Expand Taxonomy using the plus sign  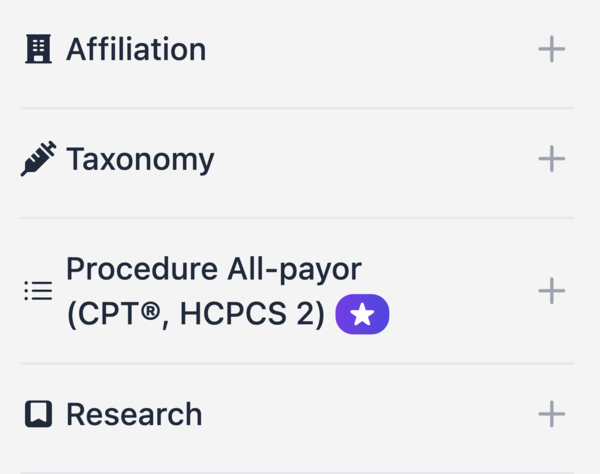[x=551, y=158]
